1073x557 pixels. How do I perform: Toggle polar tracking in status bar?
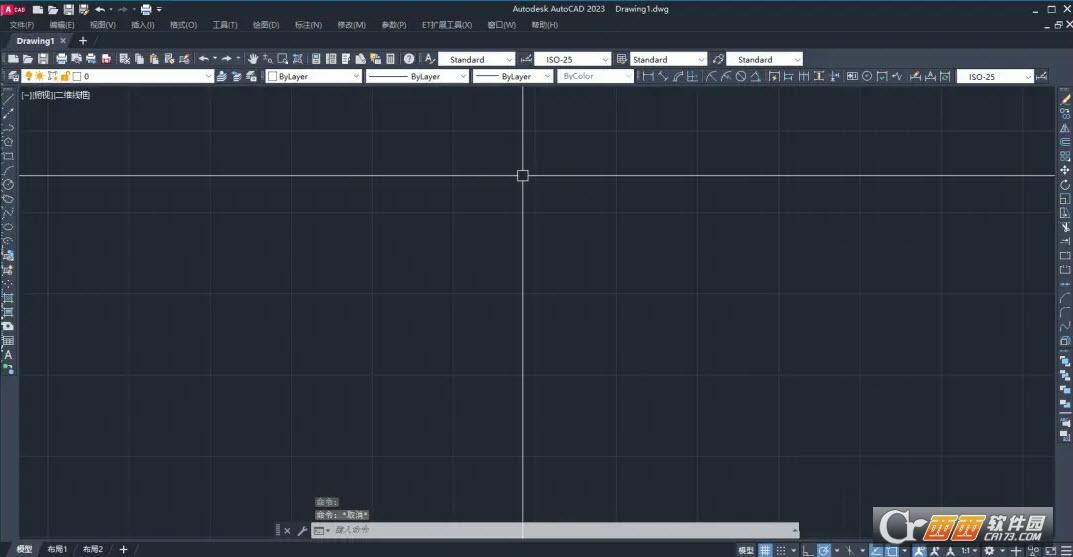(824, 550)
